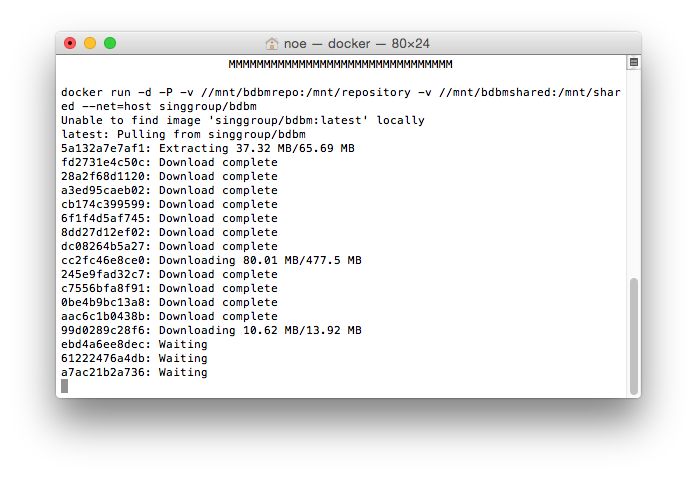Click the 'latest: Pulling from singgroup/bdbm' line
The height and width of the screenshot is (478, 697).
[183, 134]
